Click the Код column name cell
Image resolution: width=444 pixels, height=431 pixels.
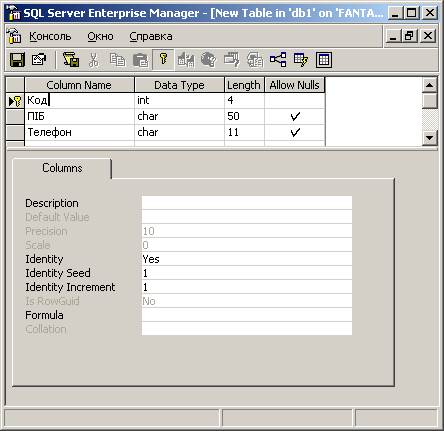(79, 101)
